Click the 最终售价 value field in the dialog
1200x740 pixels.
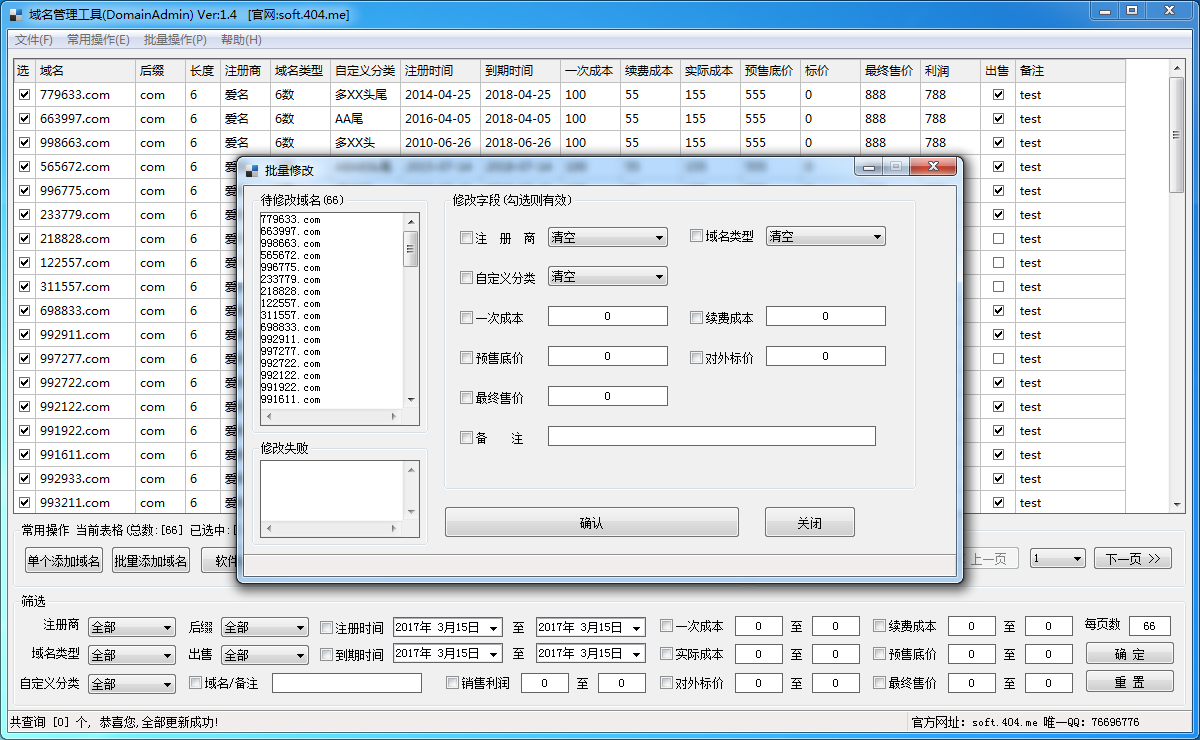point(608,396)
